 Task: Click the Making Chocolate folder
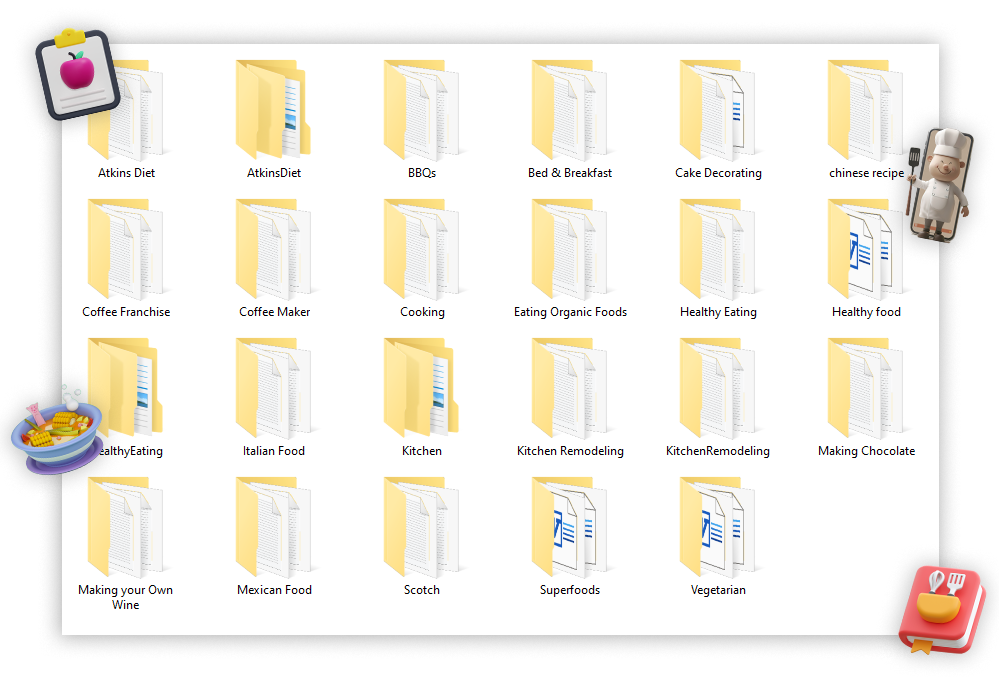(865, 388)
